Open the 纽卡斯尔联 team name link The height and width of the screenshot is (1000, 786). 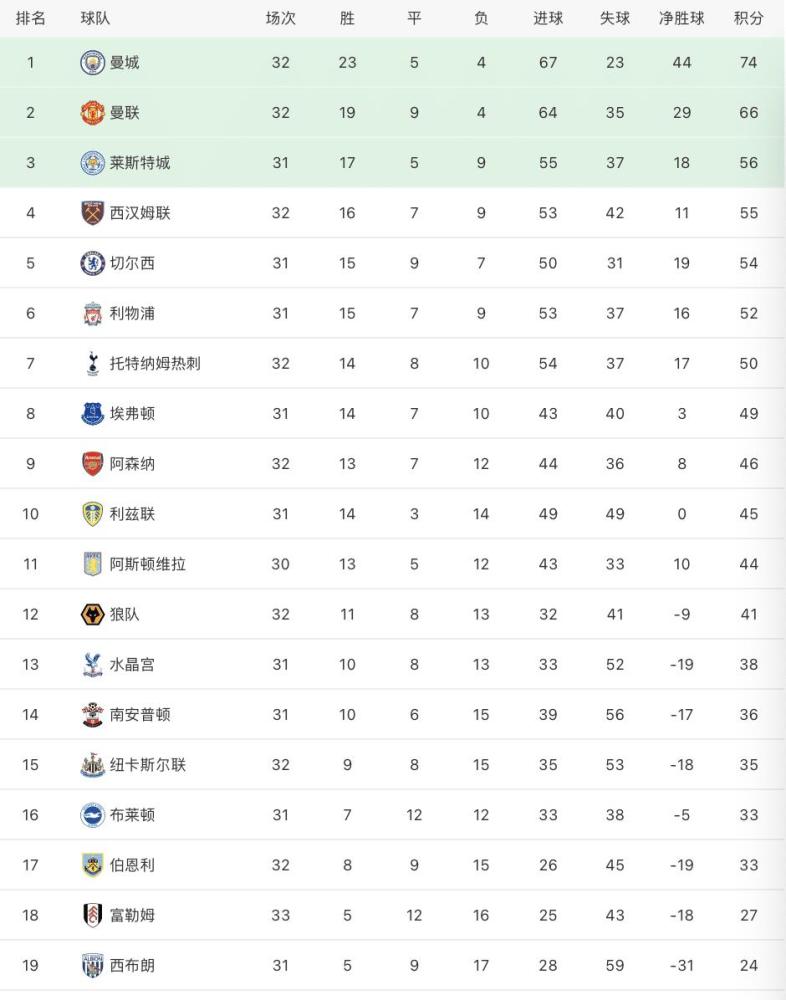click(x=148, y=765)
